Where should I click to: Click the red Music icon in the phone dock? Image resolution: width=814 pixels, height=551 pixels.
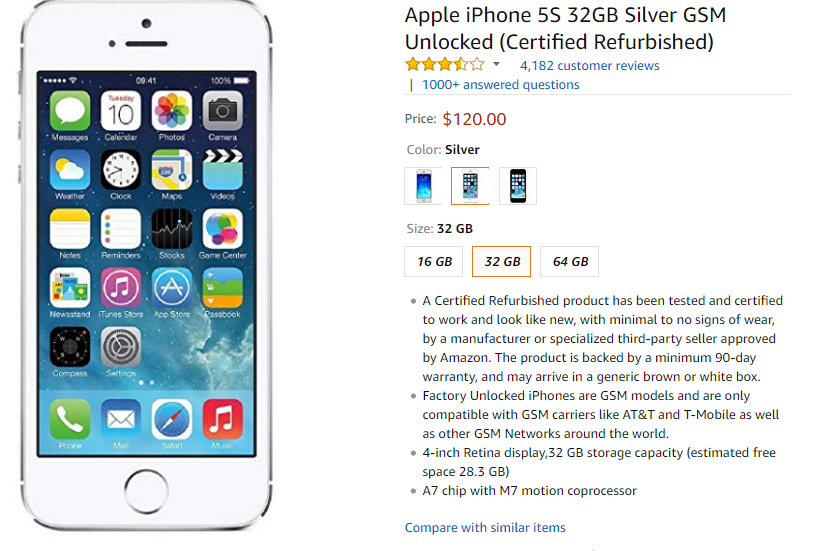pyautogui.click(x=223, y=419)
